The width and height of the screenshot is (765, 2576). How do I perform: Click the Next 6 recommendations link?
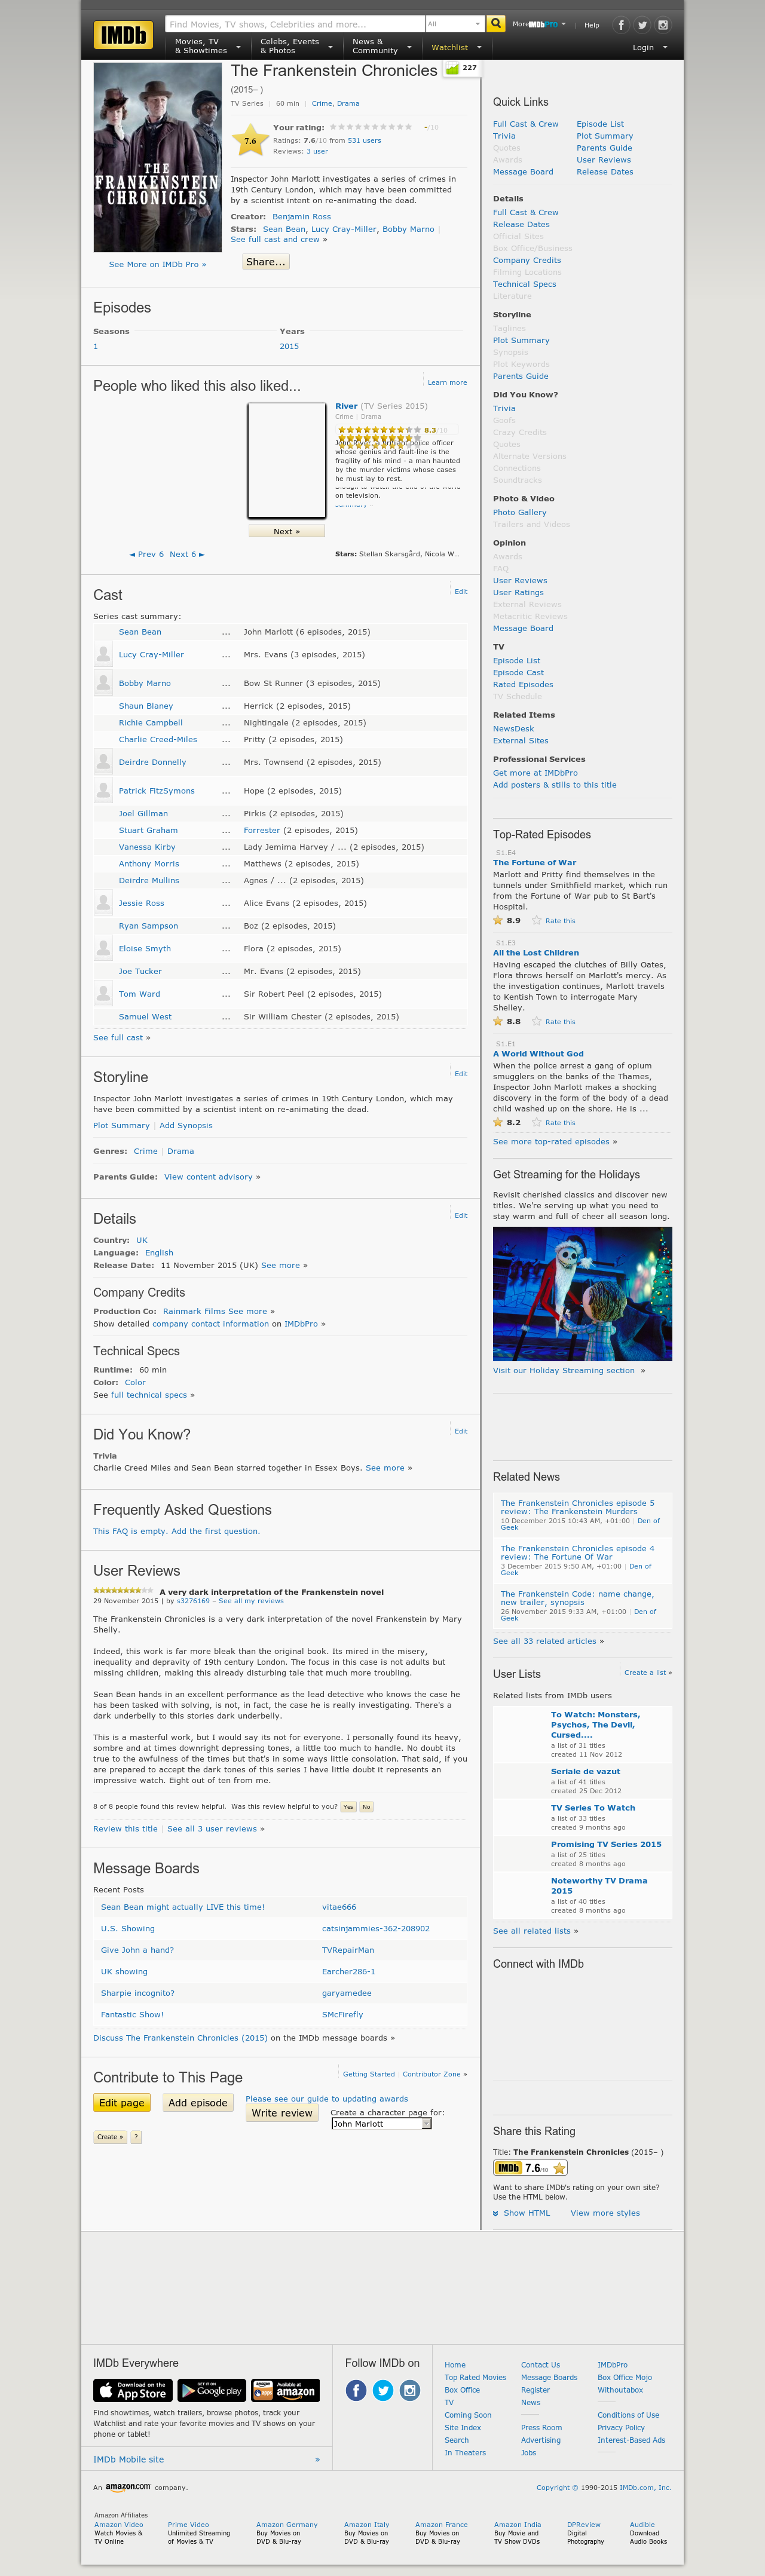click(x=187, y=554)
